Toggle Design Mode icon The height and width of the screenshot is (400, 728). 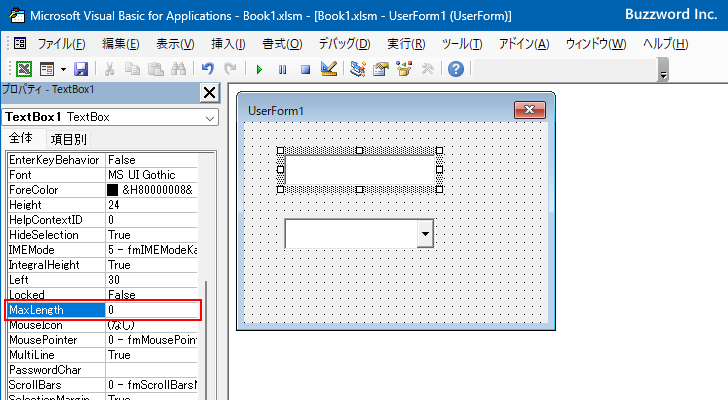pyautogui.click(x=329, y=69)
